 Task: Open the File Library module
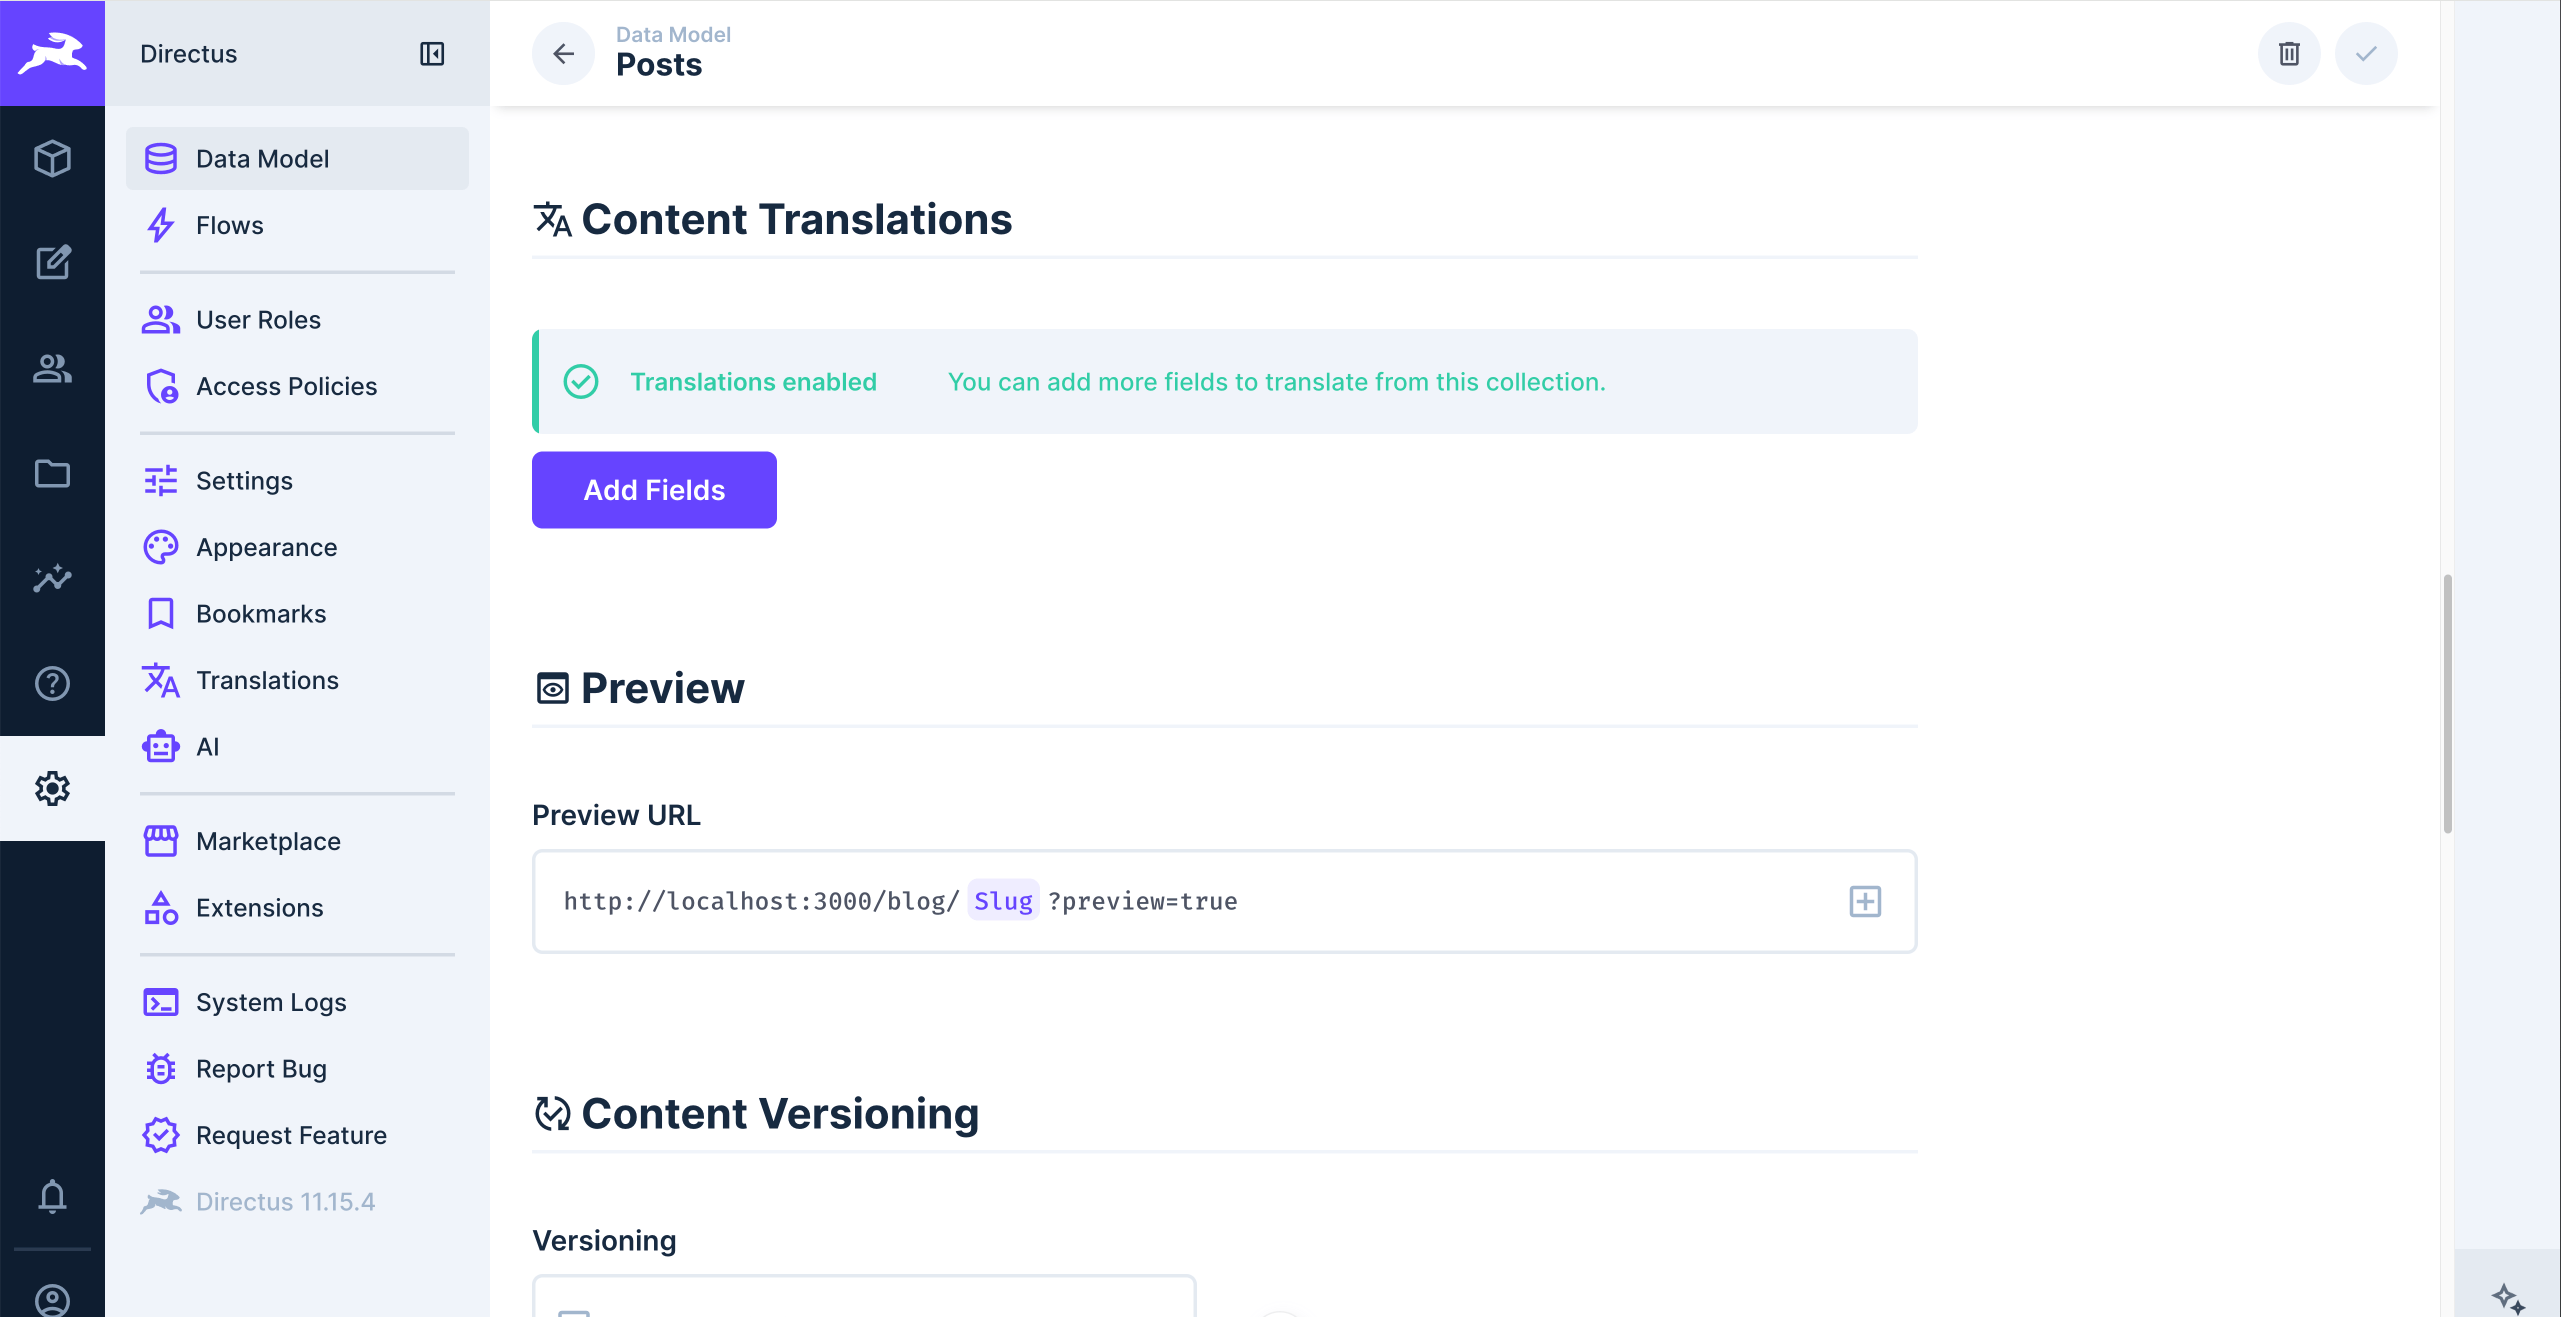[52, 474]
